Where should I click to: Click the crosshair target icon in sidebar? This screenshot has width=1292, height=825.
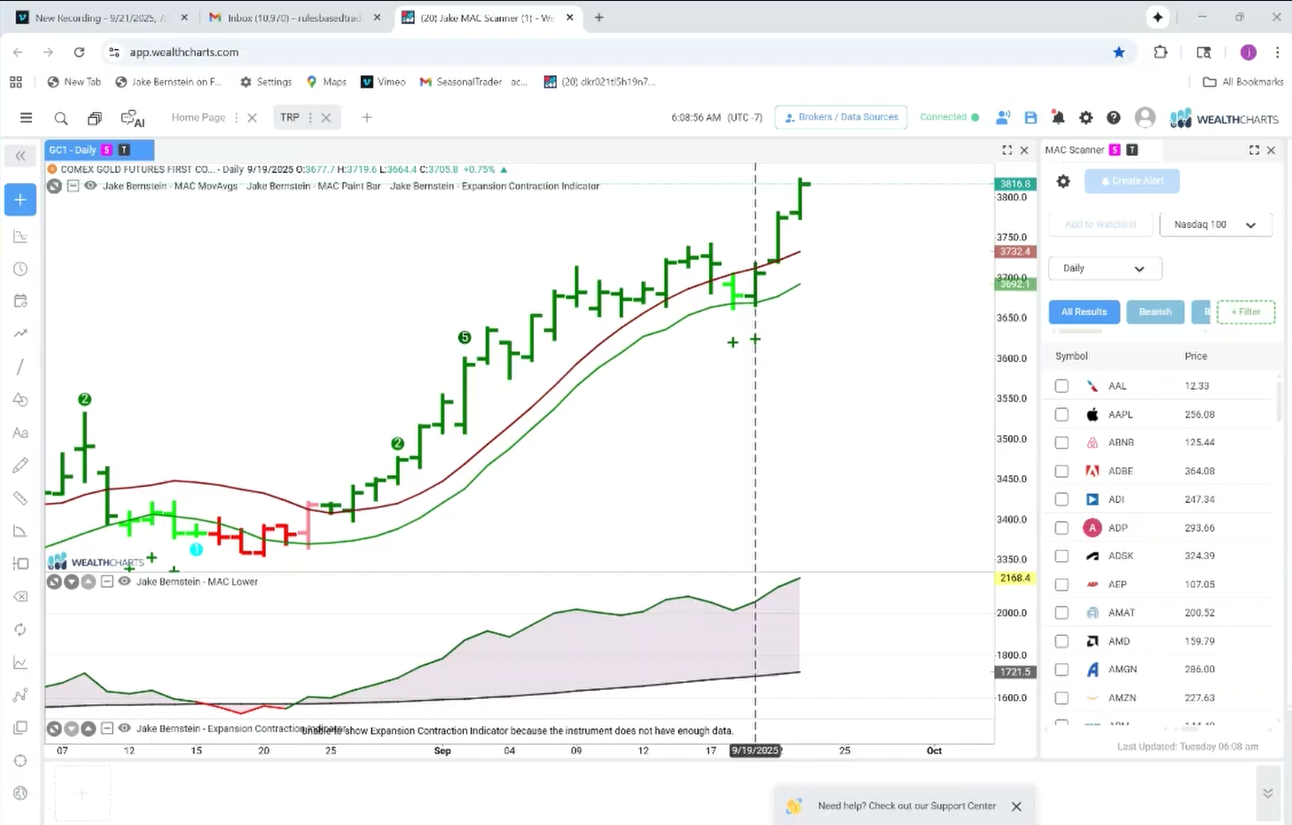click(x=20, y=761)
